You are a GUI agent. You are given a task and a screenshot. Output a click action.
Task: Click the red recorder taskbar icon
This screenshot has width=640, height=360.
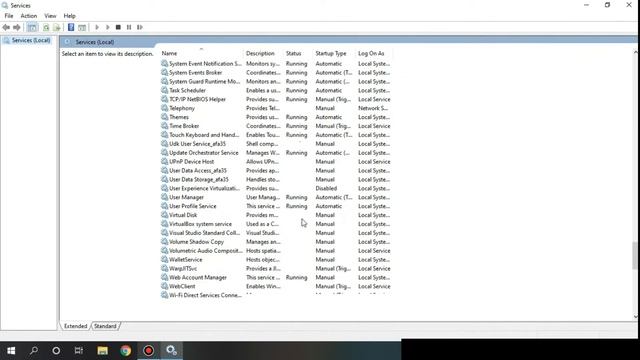tap(149, 351)
